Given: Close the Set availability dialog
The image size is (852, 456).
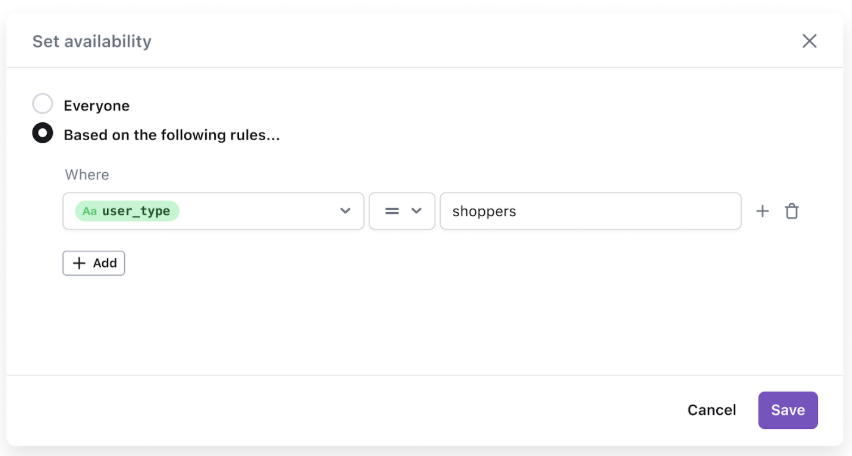Looking at the screenshot, I should [x=809, y=41].
